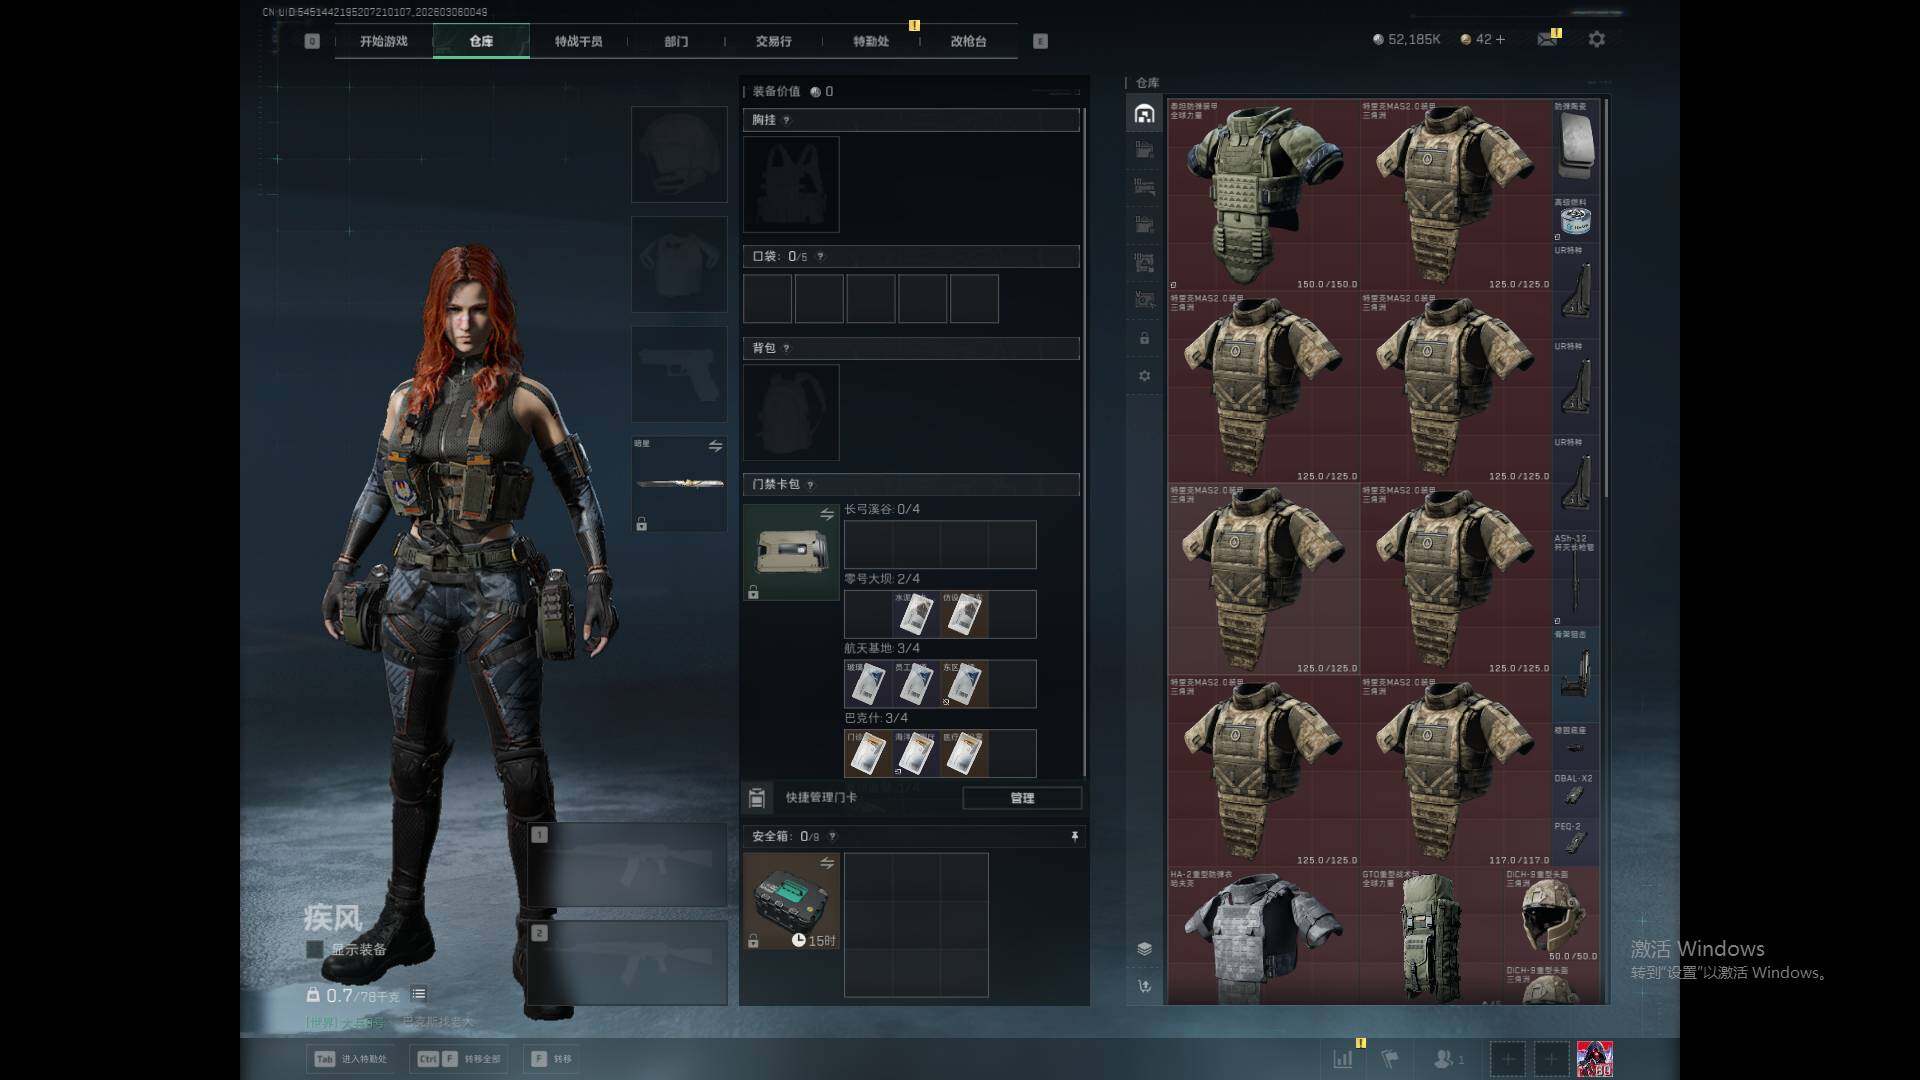Viewport: 1920px width, 1080px height.
Task: Open the 门禁卡包 help question mark
Action: pyautogui.click(x=810, y=485)
